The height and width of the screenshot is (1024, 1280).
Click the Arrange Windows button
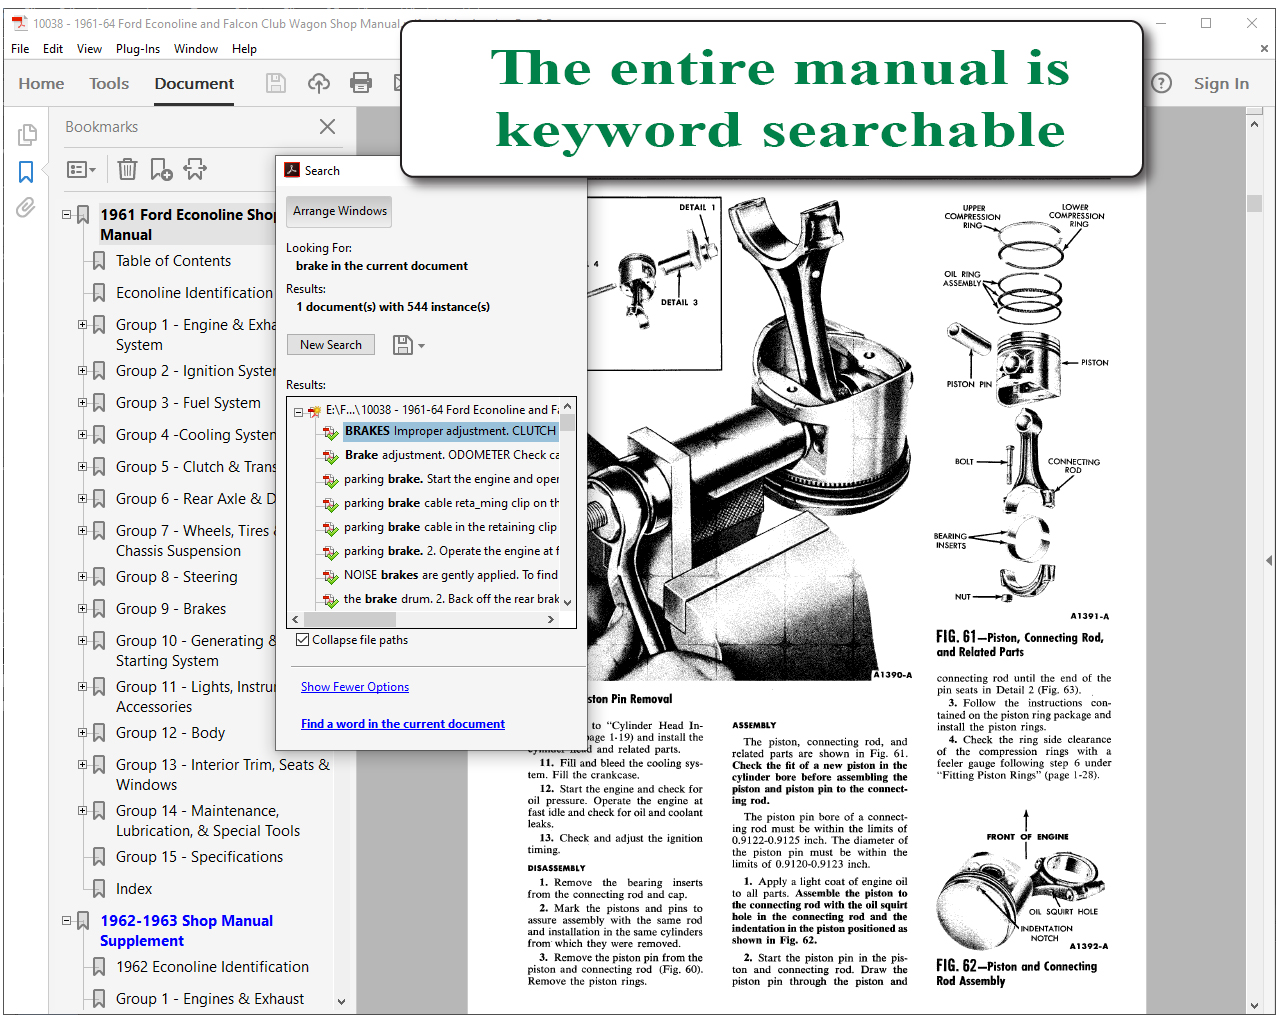[339, 212]
